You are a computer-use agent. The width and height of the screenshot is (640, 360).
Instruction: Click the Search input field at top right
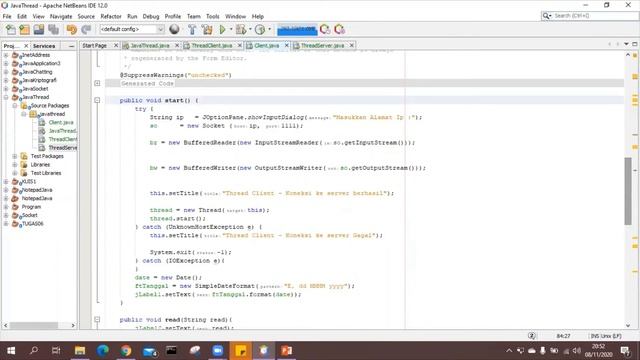[x=594, y=16]
